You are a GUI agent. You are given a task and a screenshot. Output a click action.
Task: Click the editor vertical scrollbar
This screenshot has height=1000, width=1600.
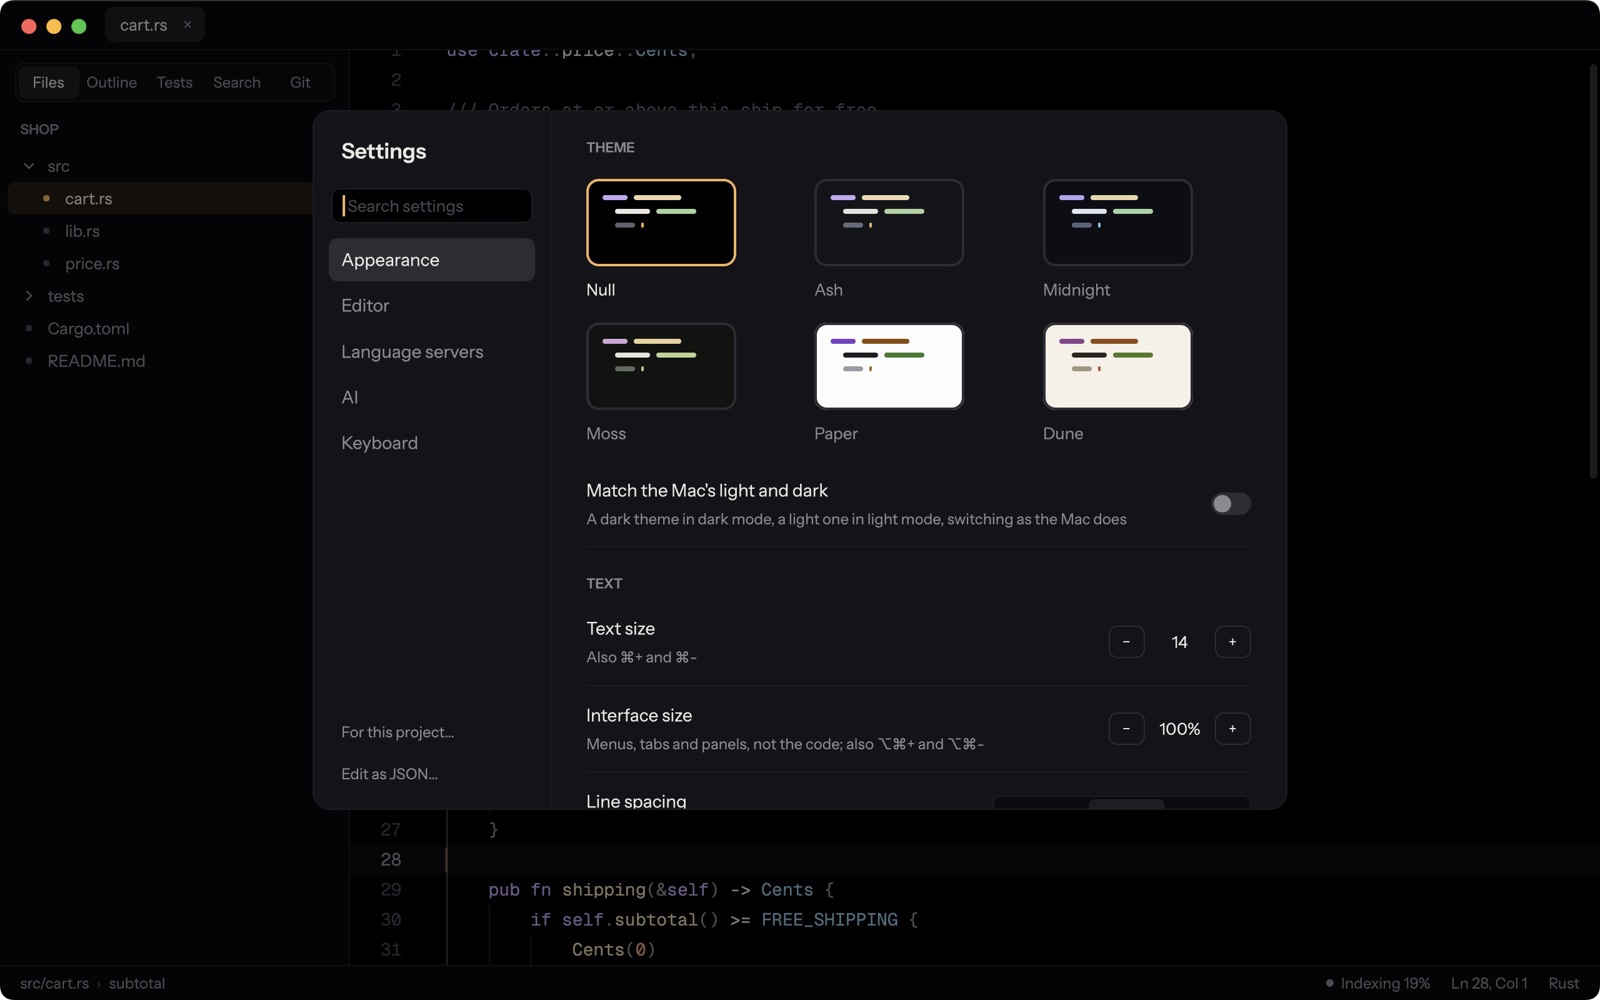(x=1593, y=272)
